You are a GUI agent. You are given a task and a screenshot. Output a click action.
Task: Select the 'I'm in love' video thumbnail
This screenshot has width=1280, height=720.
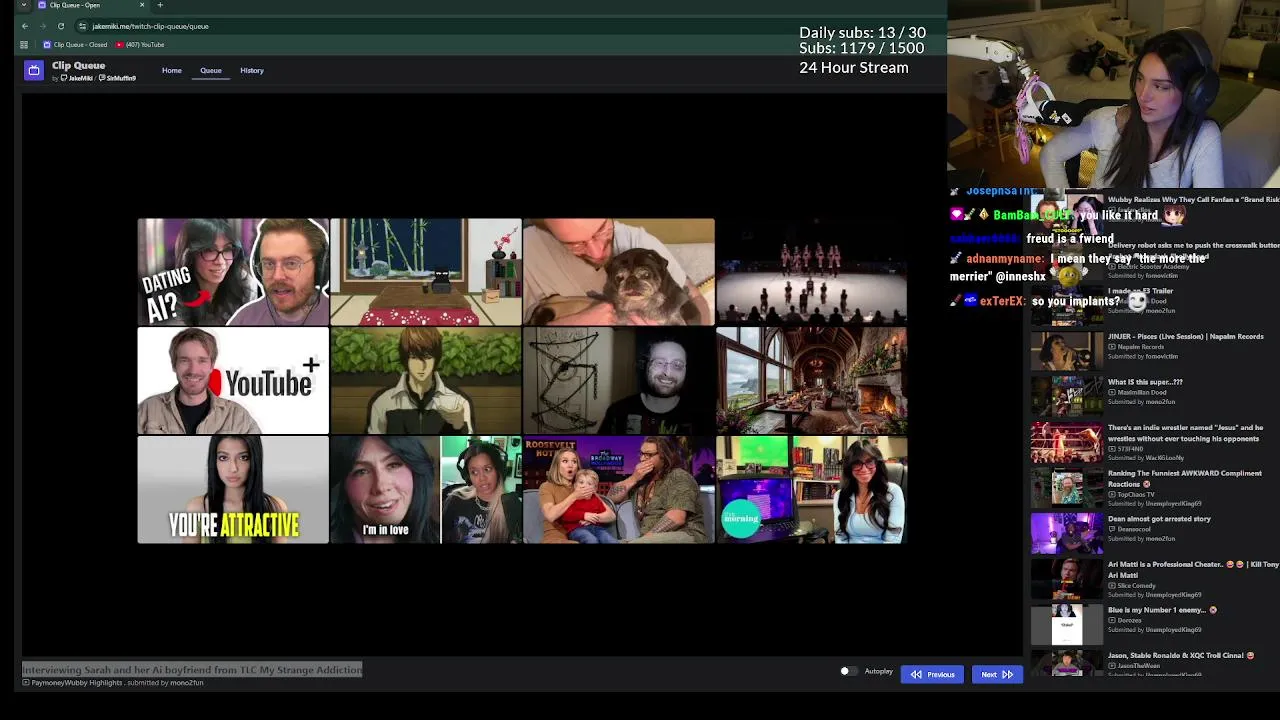426,490
